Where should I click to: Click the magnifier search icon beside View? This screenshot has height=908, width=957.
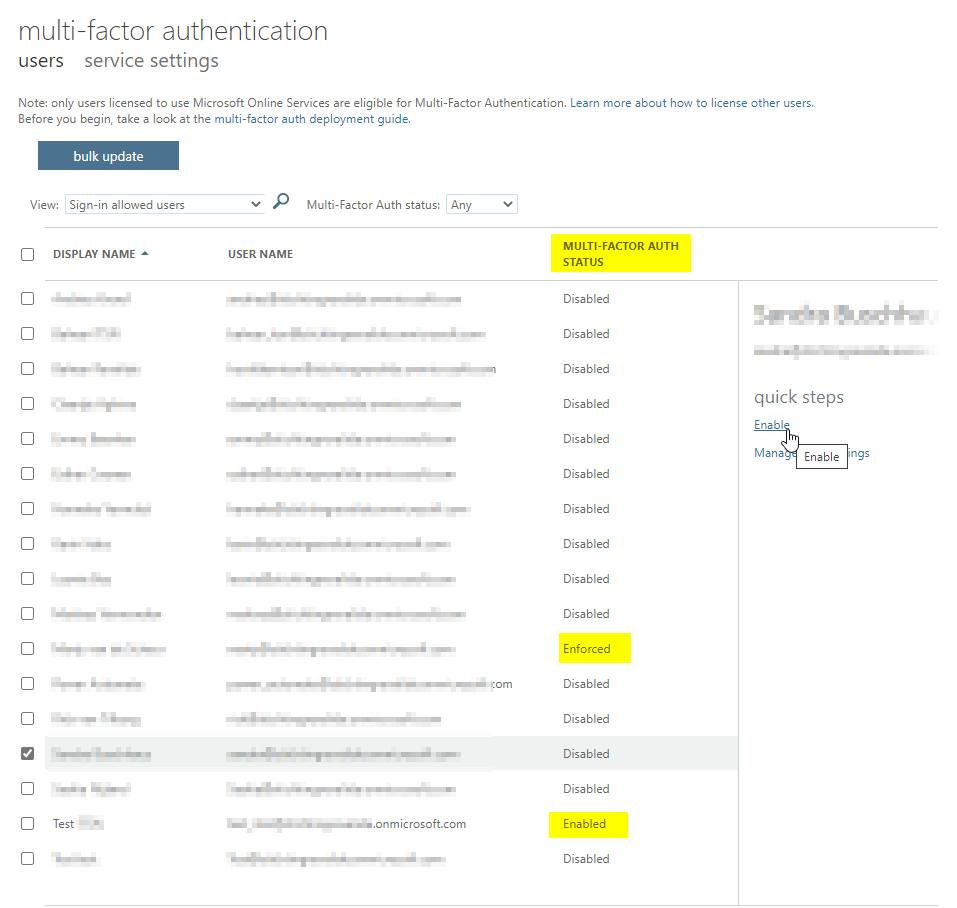coord(281,201)
